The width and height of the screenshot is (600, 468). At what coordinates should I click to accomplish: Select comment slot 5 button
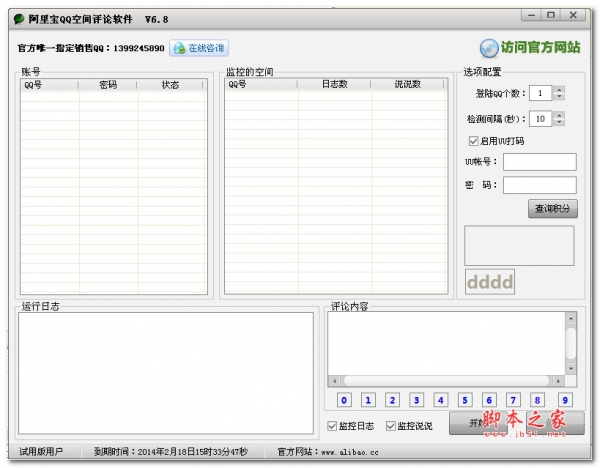[465, 400]
